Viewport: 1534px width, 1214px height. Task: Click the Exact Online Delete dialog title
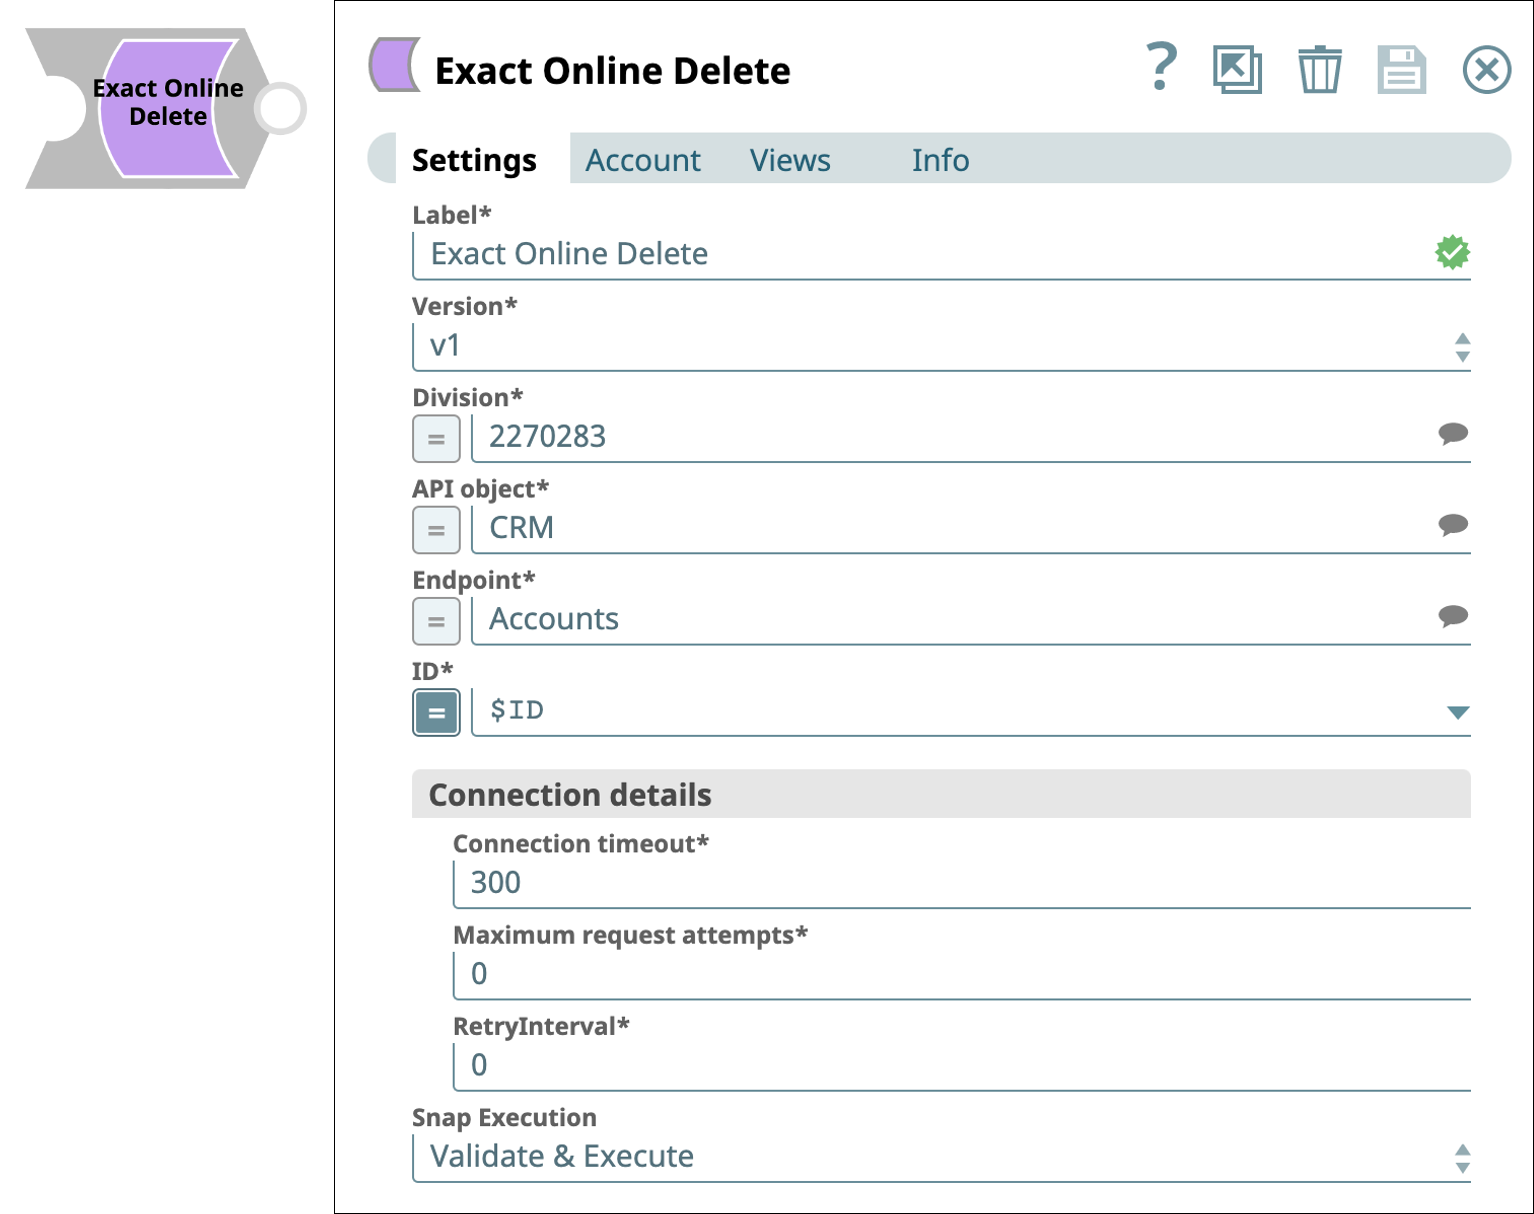click(x=612, y=70)
